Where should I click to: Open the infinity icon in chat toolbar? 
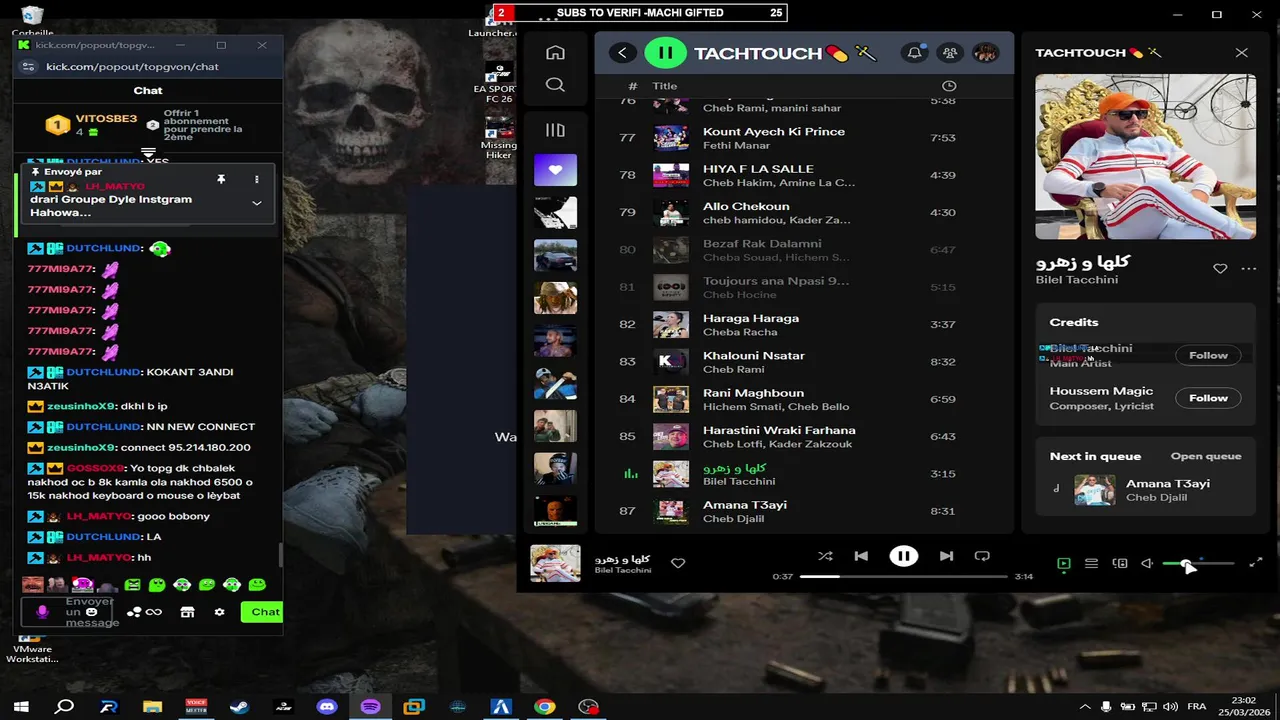(x=154, y=612)
